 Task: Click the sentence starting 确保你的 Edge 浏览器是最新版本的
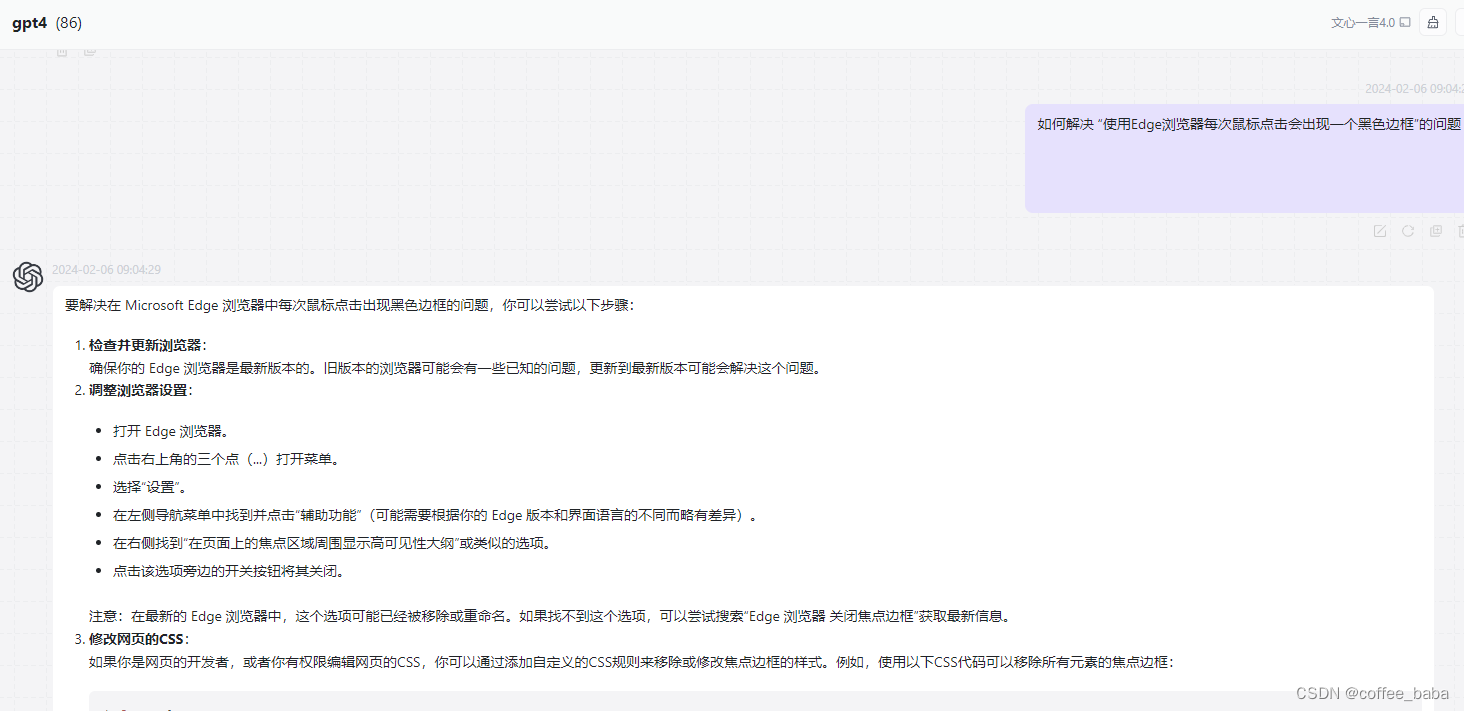pos(458,368)
